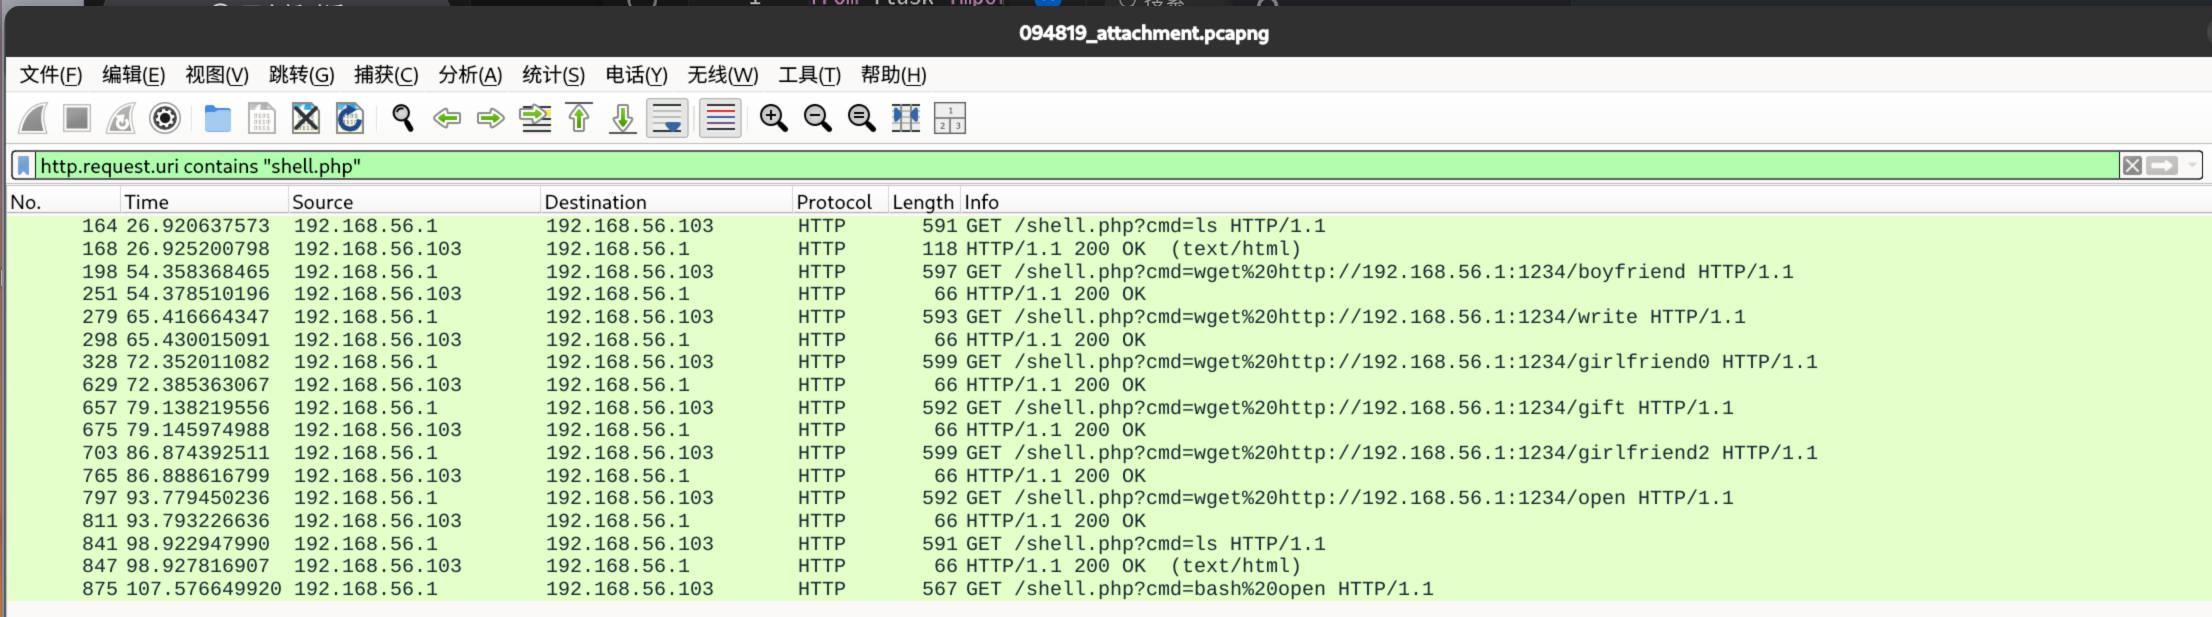
Task: Start capture with the shark fin icon
Action: 33,119
